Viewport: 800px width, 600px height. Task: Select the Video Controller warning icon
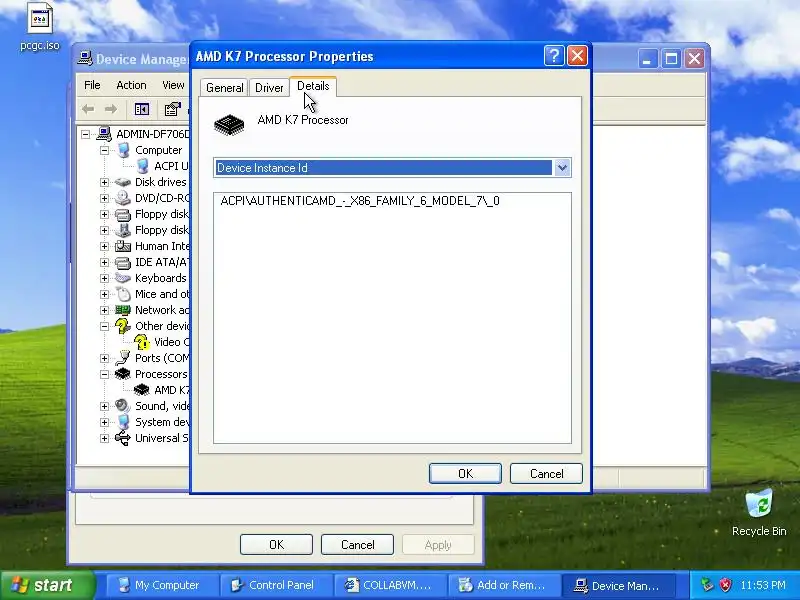tap(142, 342)
